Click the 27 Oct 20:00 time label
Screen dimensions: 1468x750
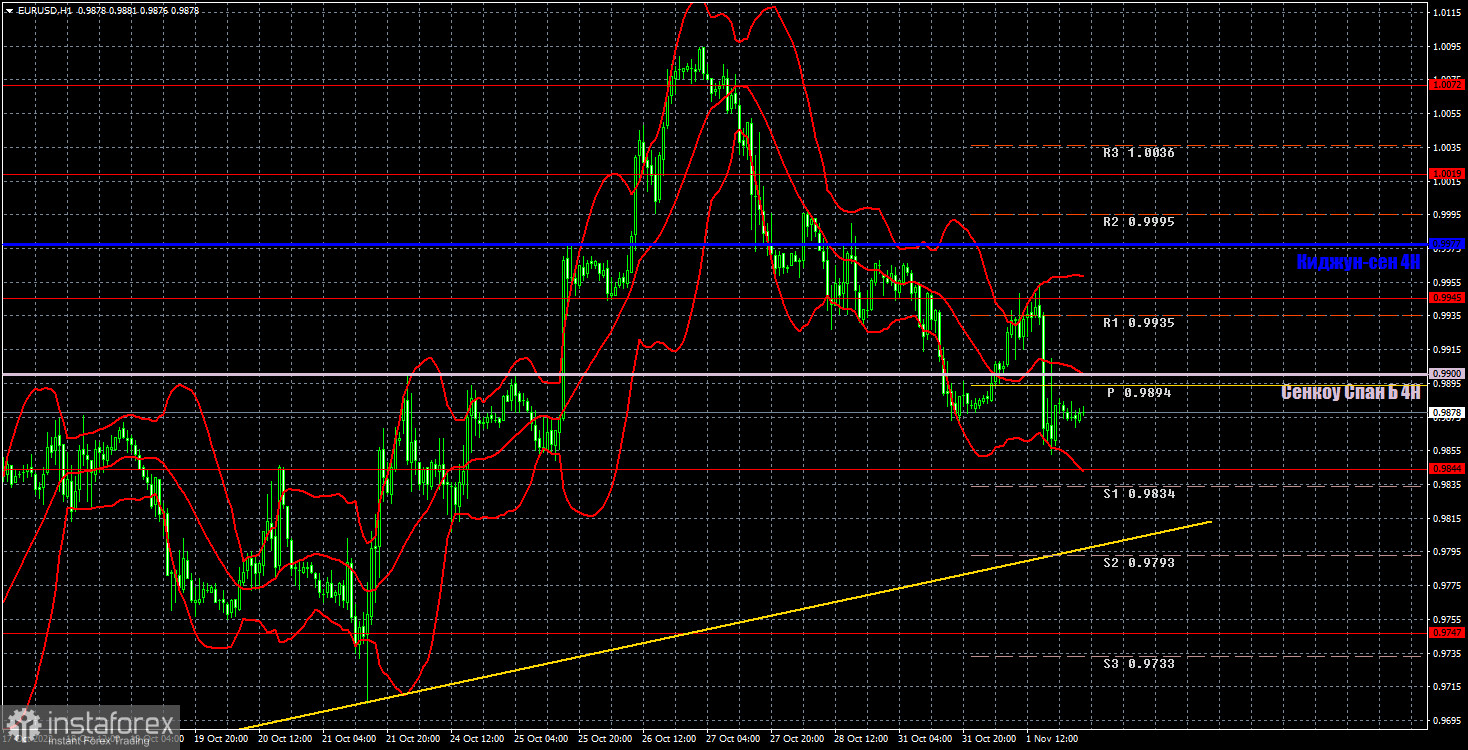point(797,740)
